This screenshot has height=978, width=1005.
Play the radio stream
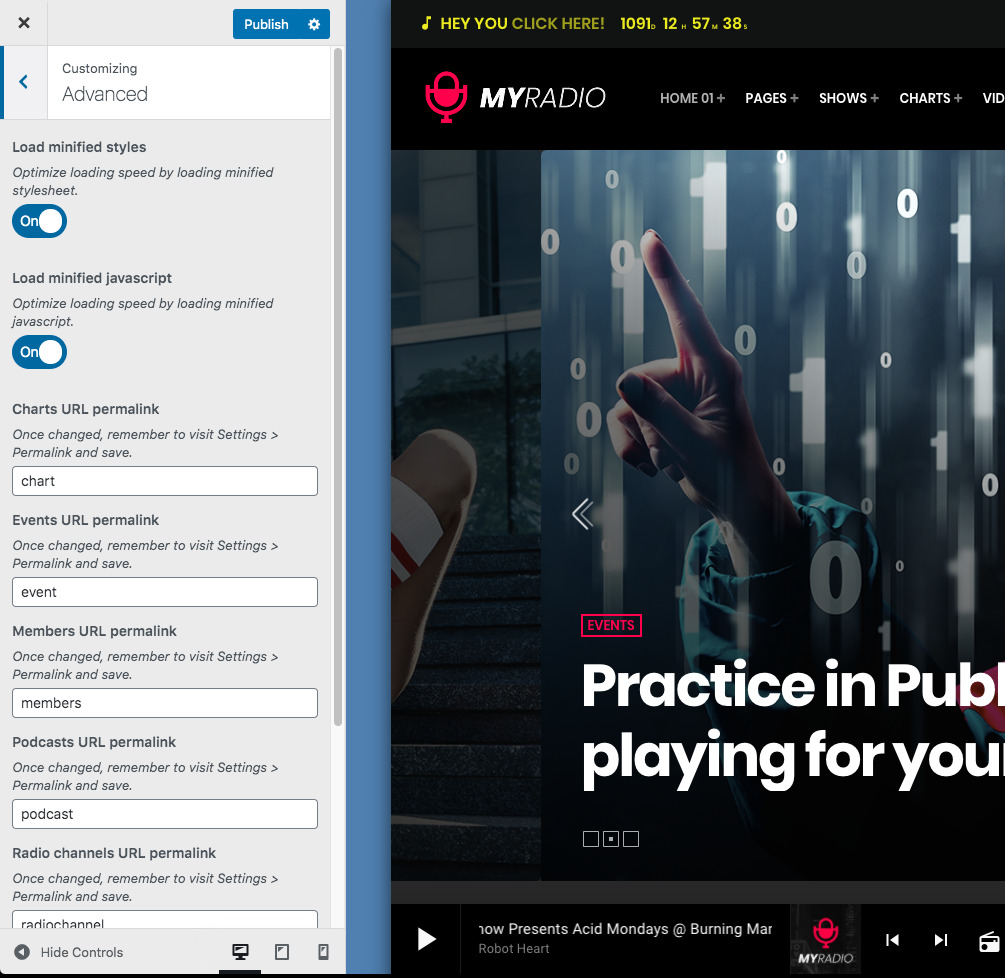[x=426, y=940]
